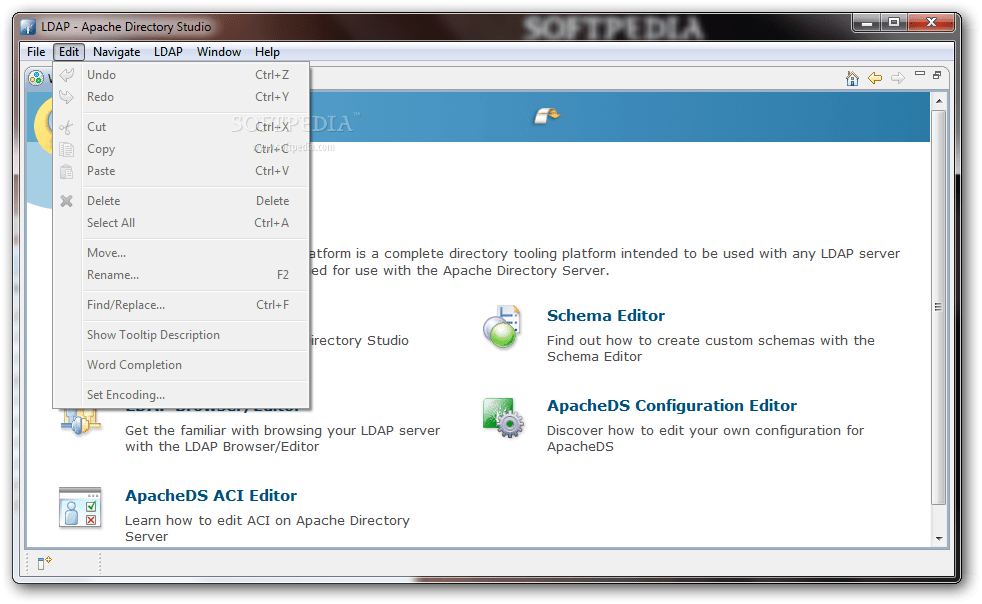Minimize the Welcome view panel
Screen dimensions: 982x604
(919, 74)
